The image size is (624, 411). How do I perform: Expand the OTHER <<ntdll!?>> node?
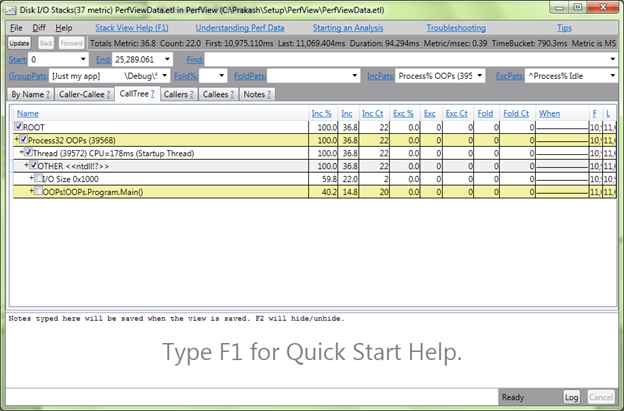pyautogui.click(x=26, y=165)
